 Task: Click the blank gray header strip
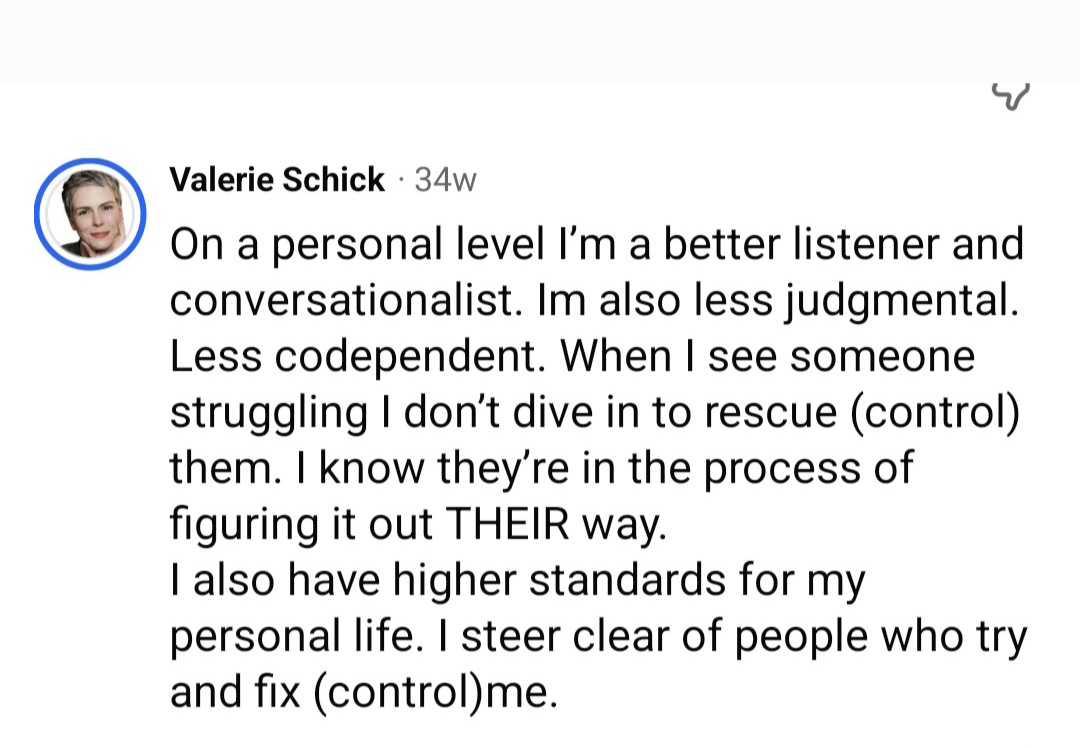(540, 40)
